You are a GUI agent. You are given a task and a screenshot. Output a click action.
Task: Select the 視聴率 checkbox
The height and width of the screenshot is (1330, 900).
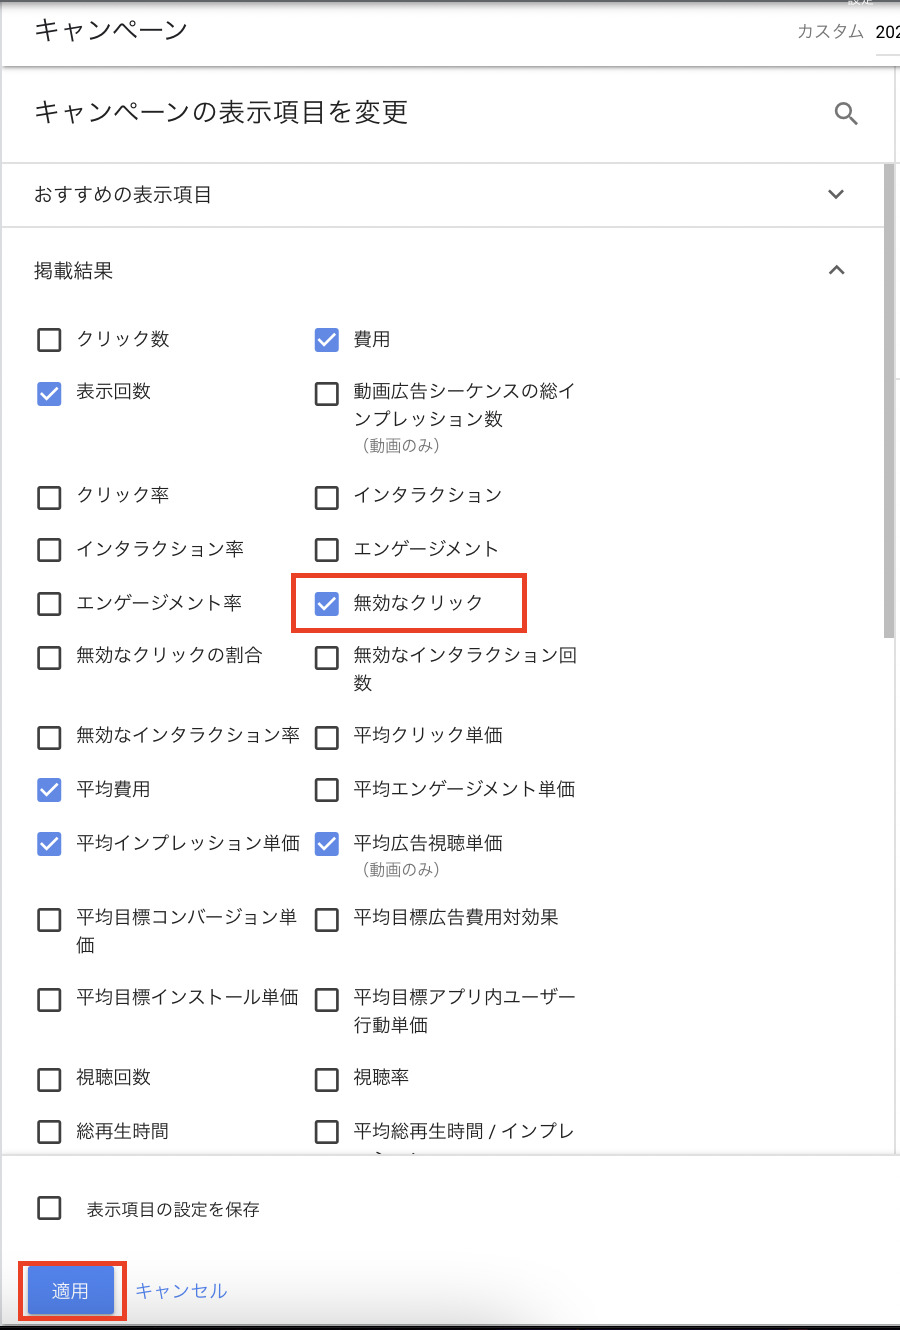point(327,1079)
